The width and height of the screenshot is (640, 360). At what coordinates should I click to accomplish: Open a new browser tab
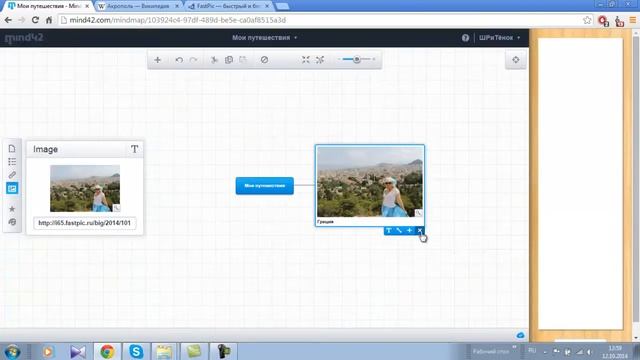[x=282, y=6]
